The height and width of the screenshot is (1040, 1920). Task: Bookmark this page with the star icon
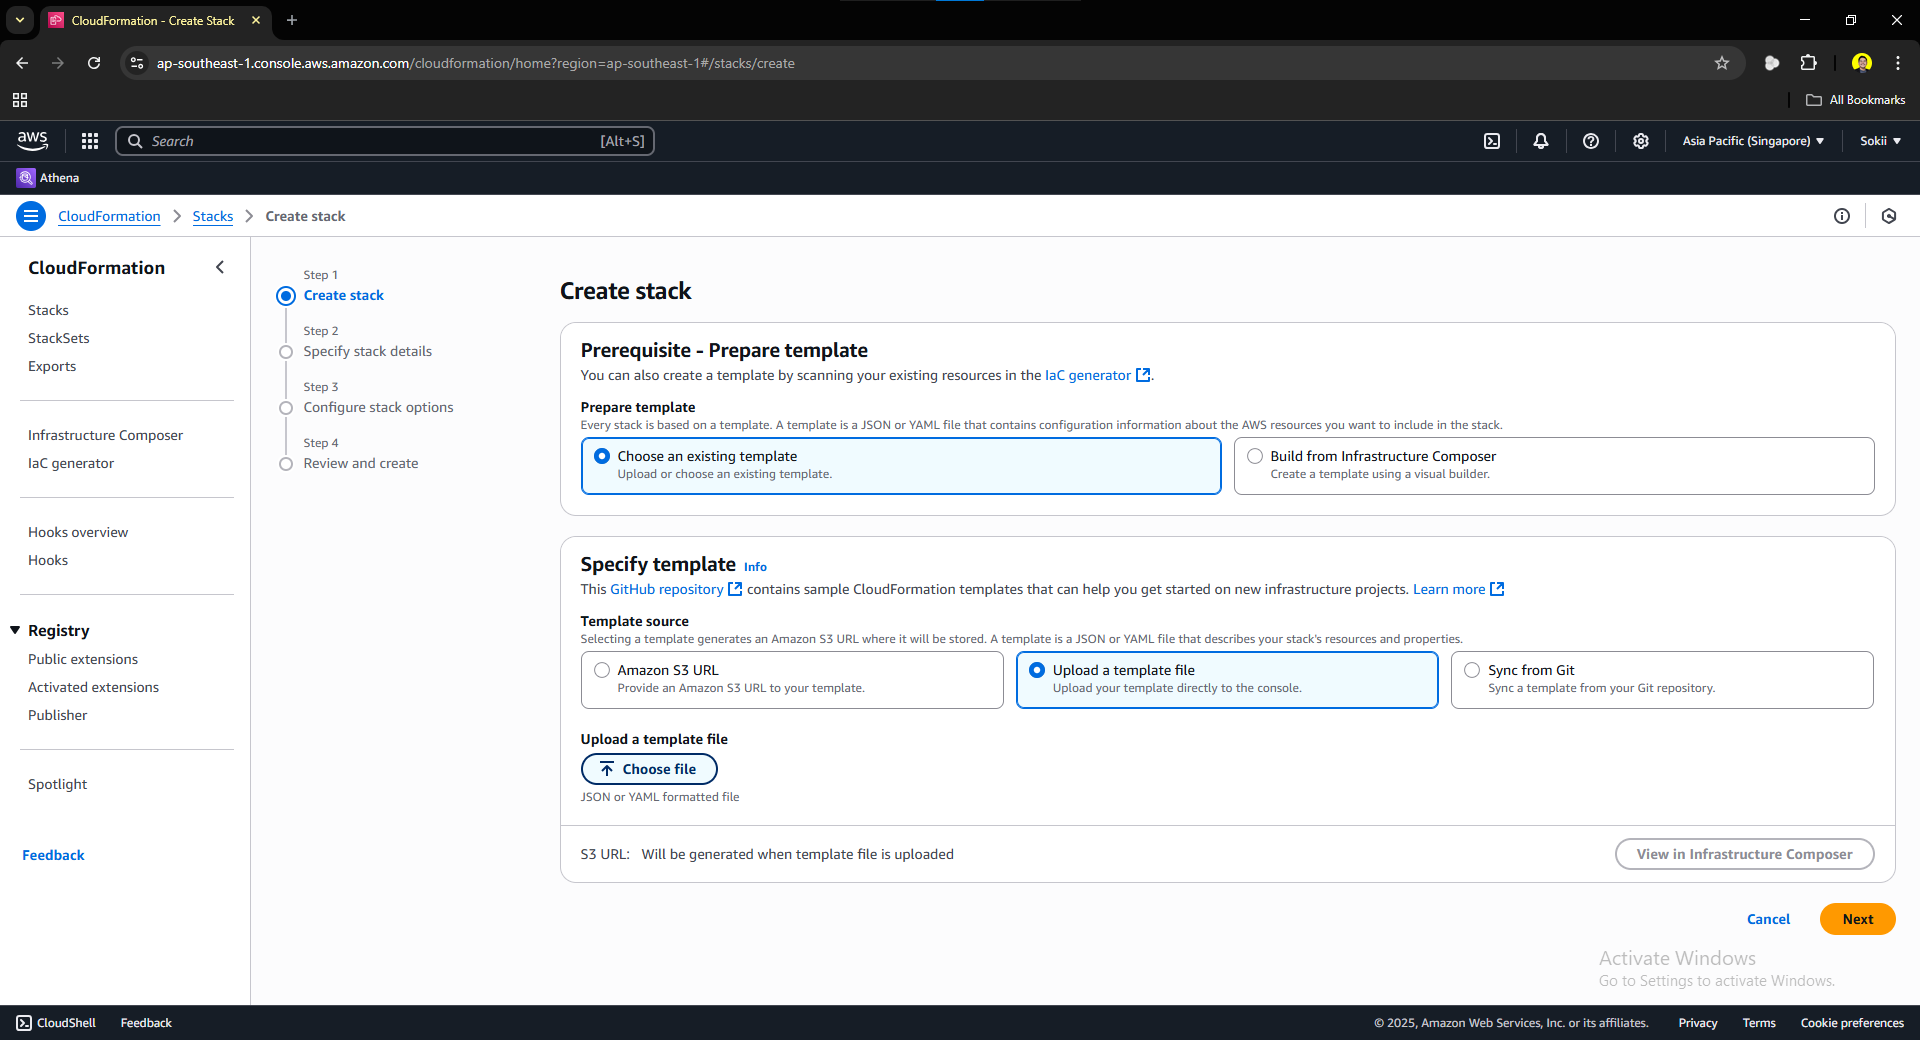(x=1722, y=63)
